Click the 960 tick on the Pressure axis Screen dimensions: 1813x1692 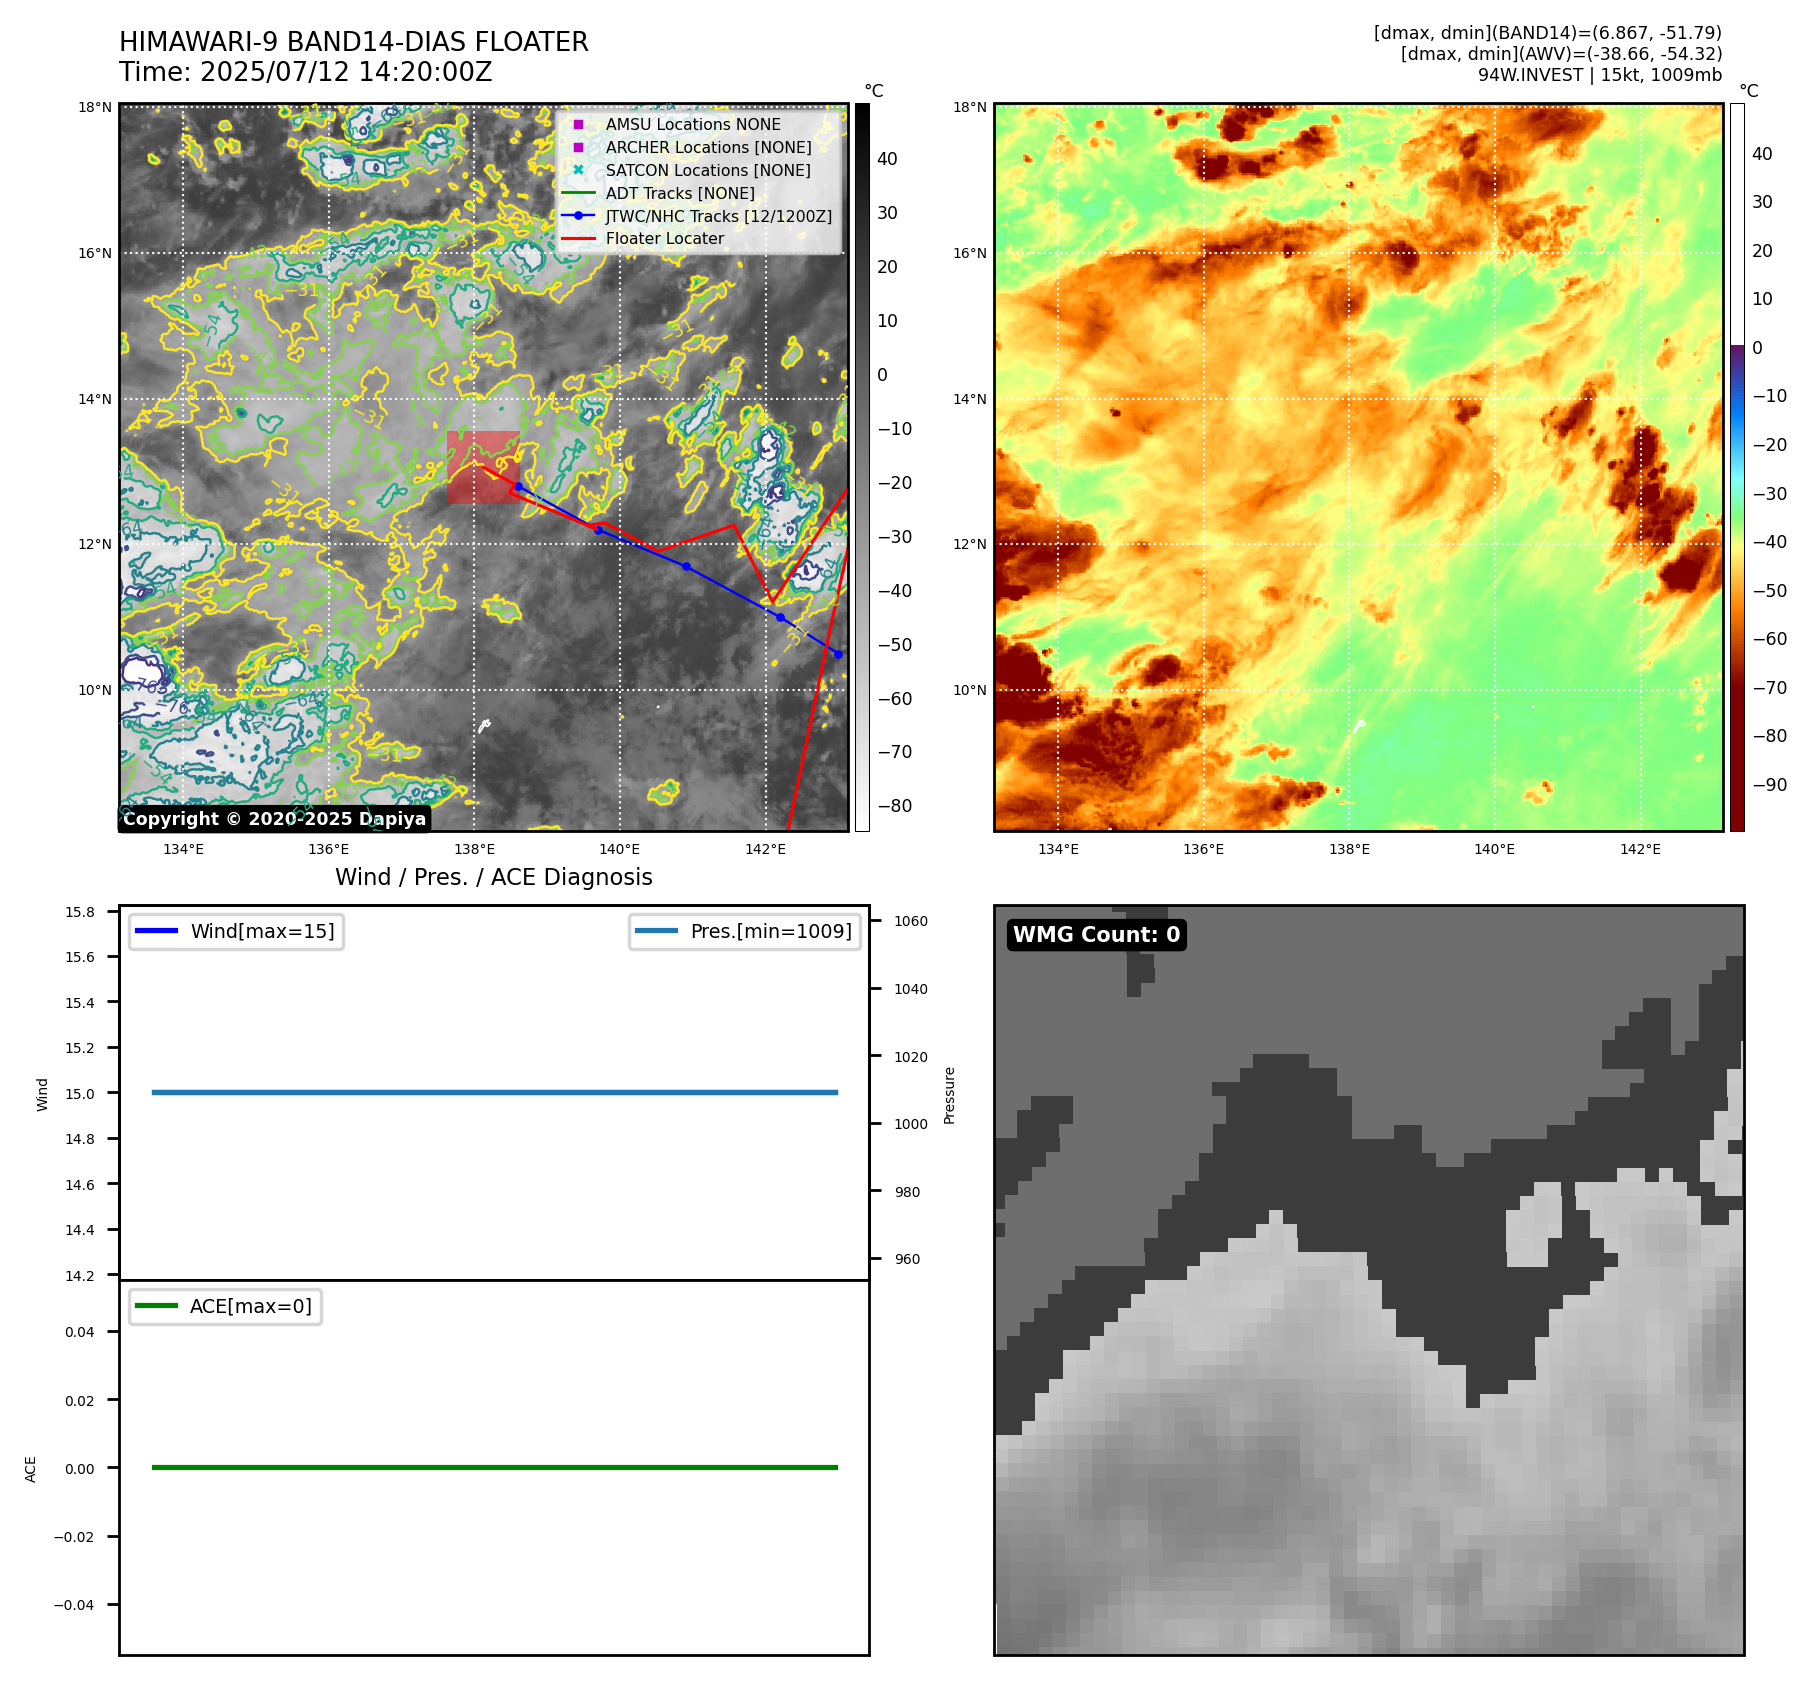pyautogui.click(x=908, y=1259)
